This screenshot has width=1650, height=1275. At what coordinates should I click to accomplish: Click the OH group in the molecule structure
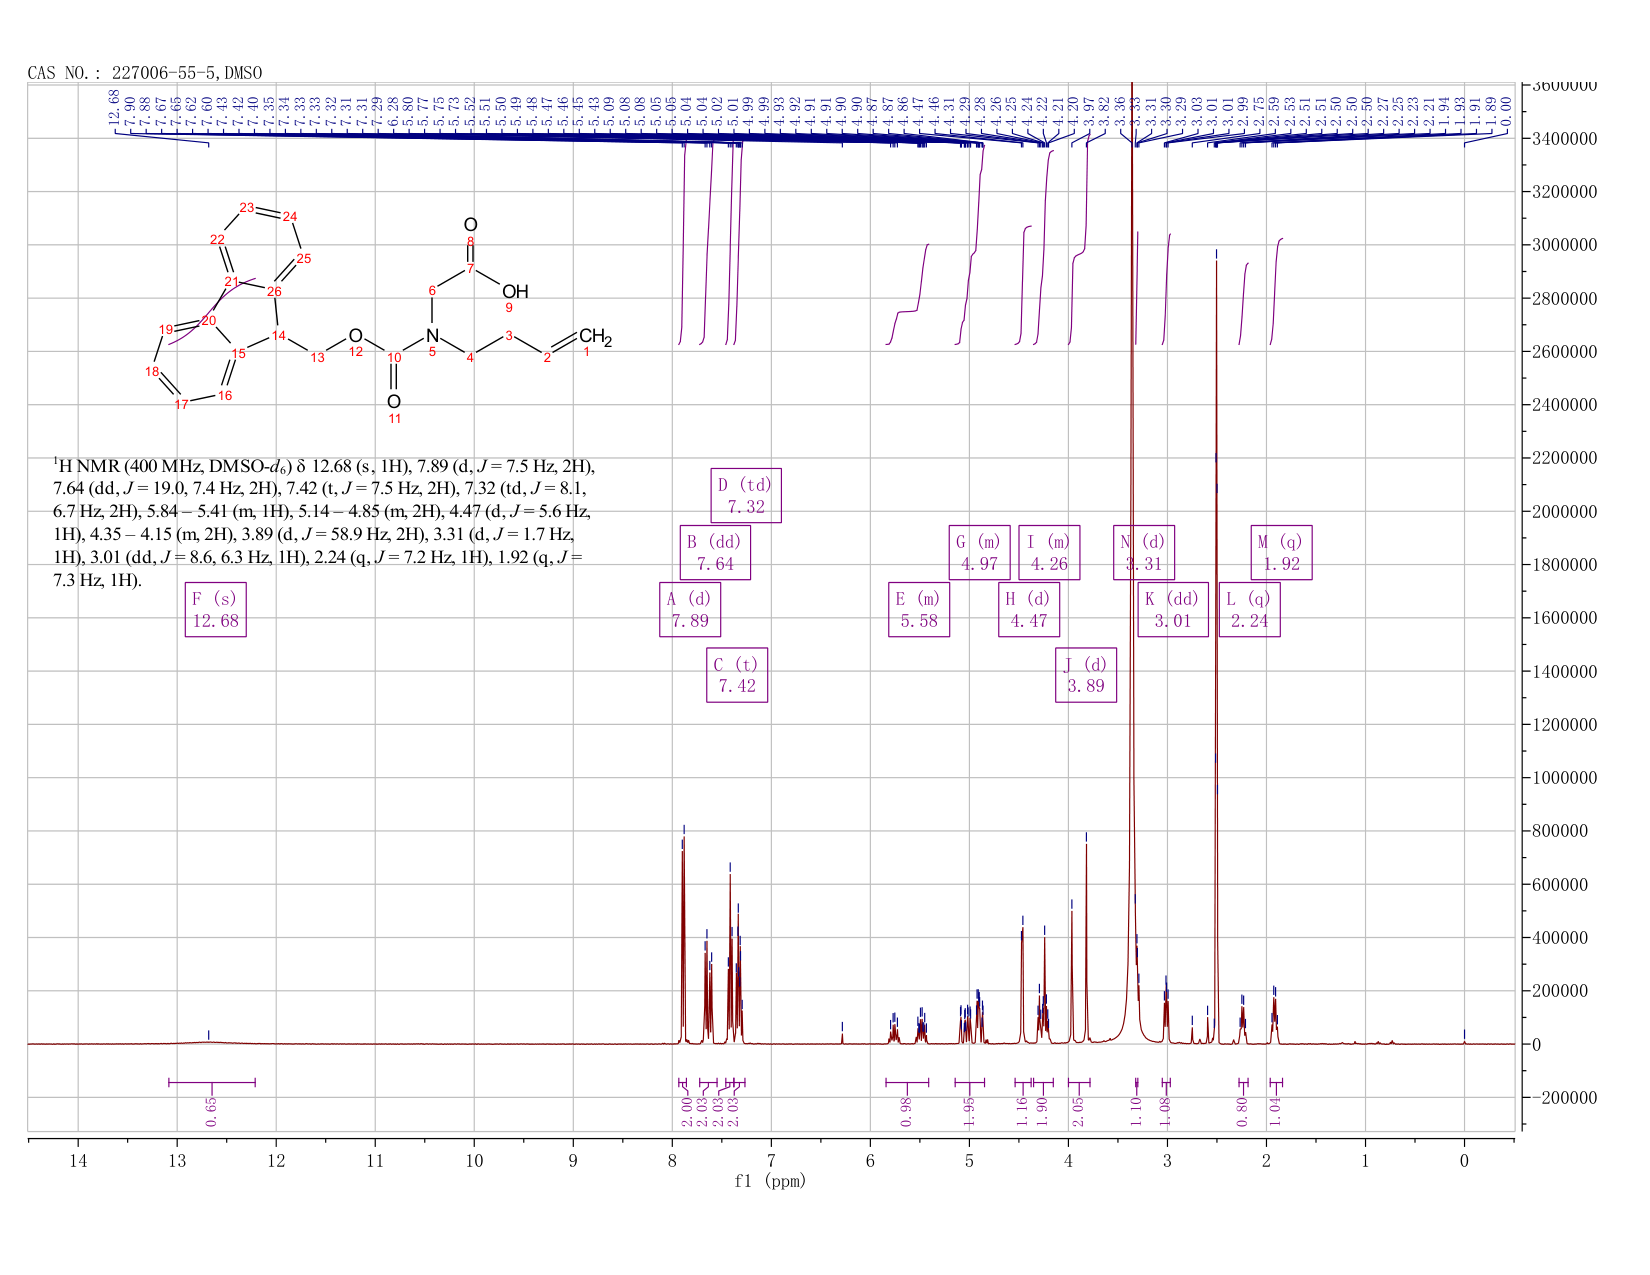coord(515,292)
